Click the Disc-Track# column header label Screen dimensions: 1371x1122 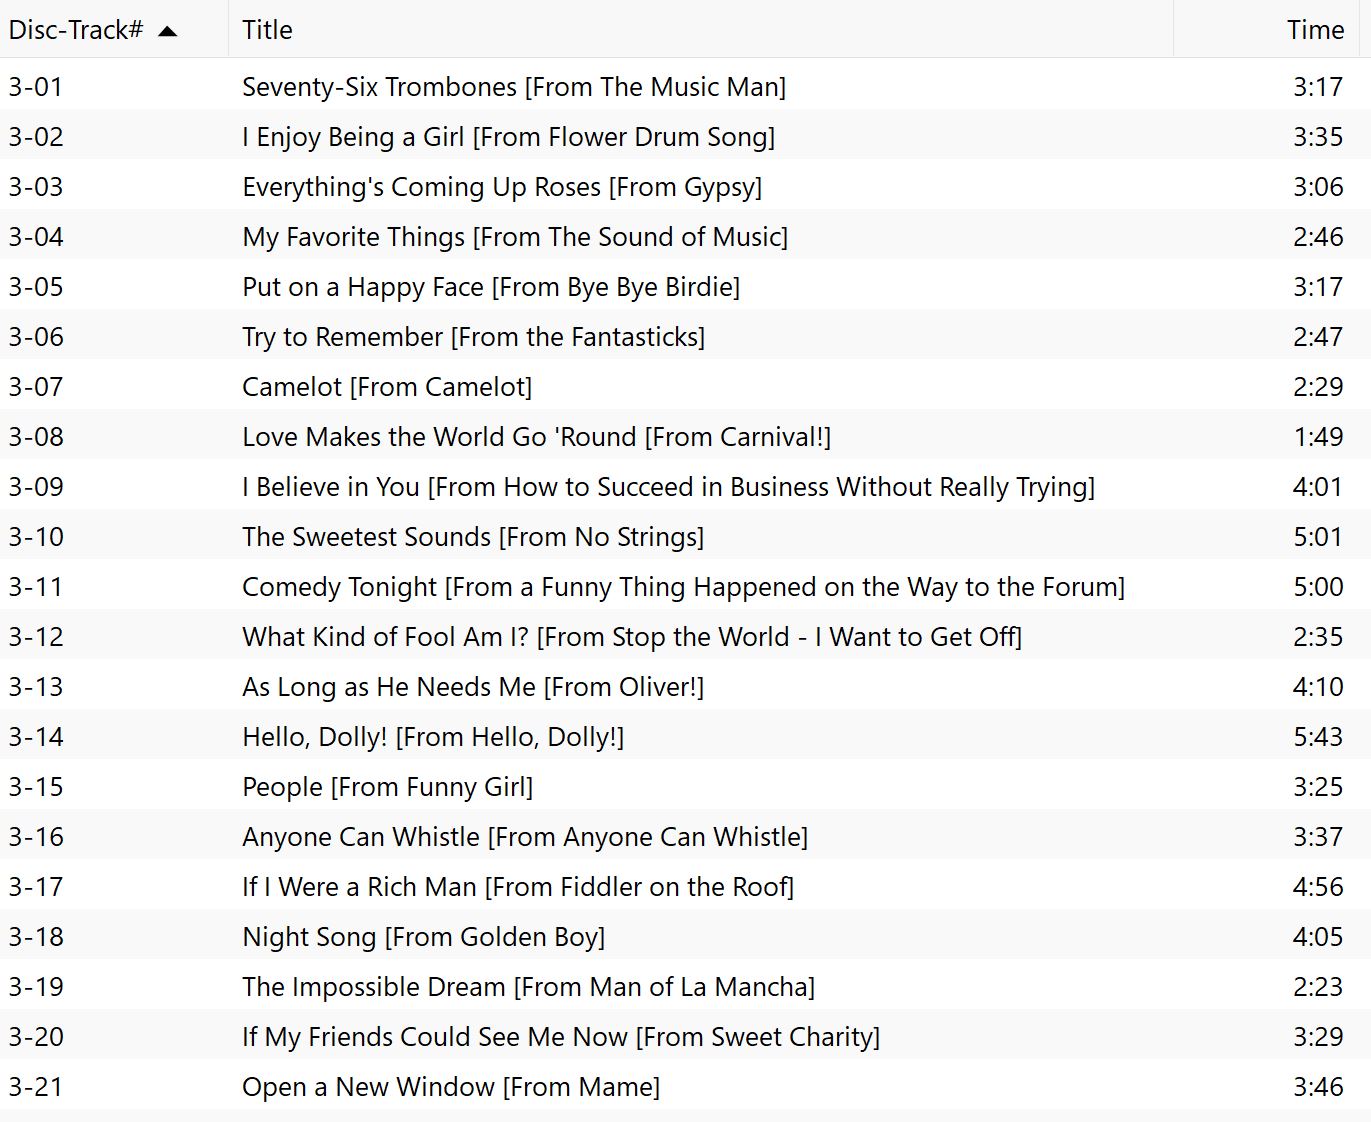point(76,30)
